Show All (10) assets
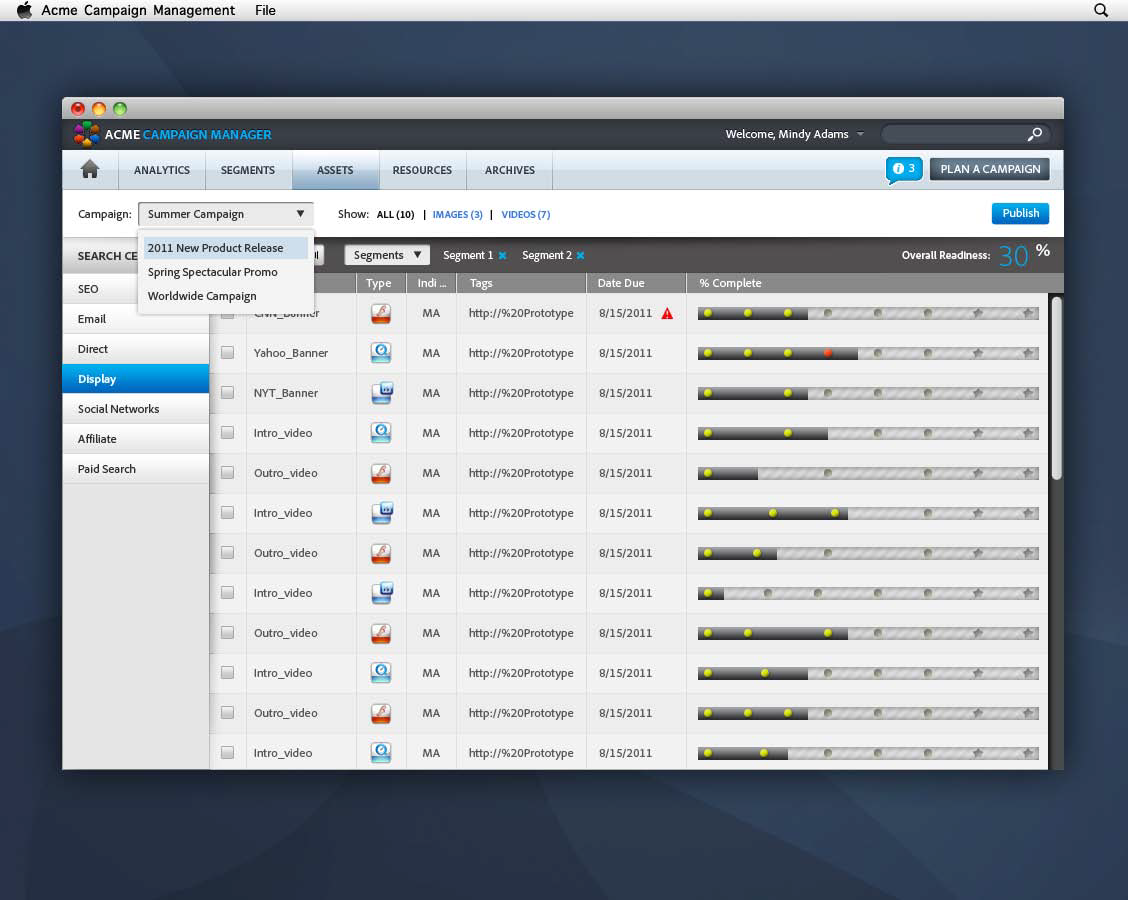 396,214
